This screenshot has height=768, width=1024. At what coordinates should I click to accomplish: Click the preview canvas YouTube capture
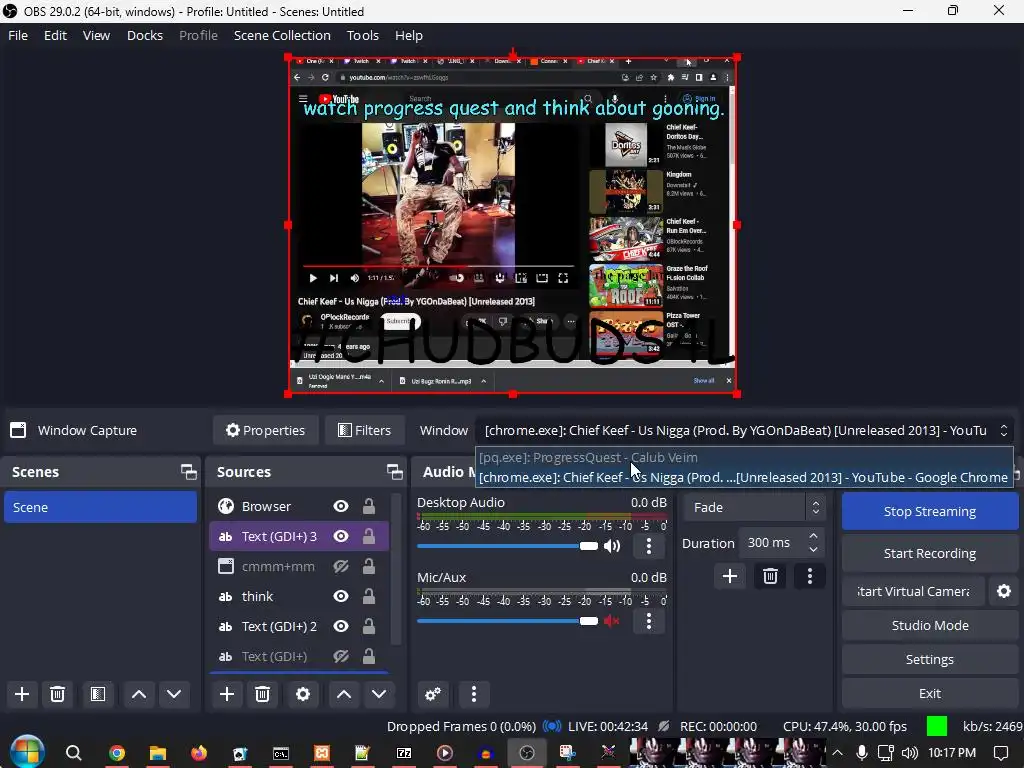pos(513,225)
